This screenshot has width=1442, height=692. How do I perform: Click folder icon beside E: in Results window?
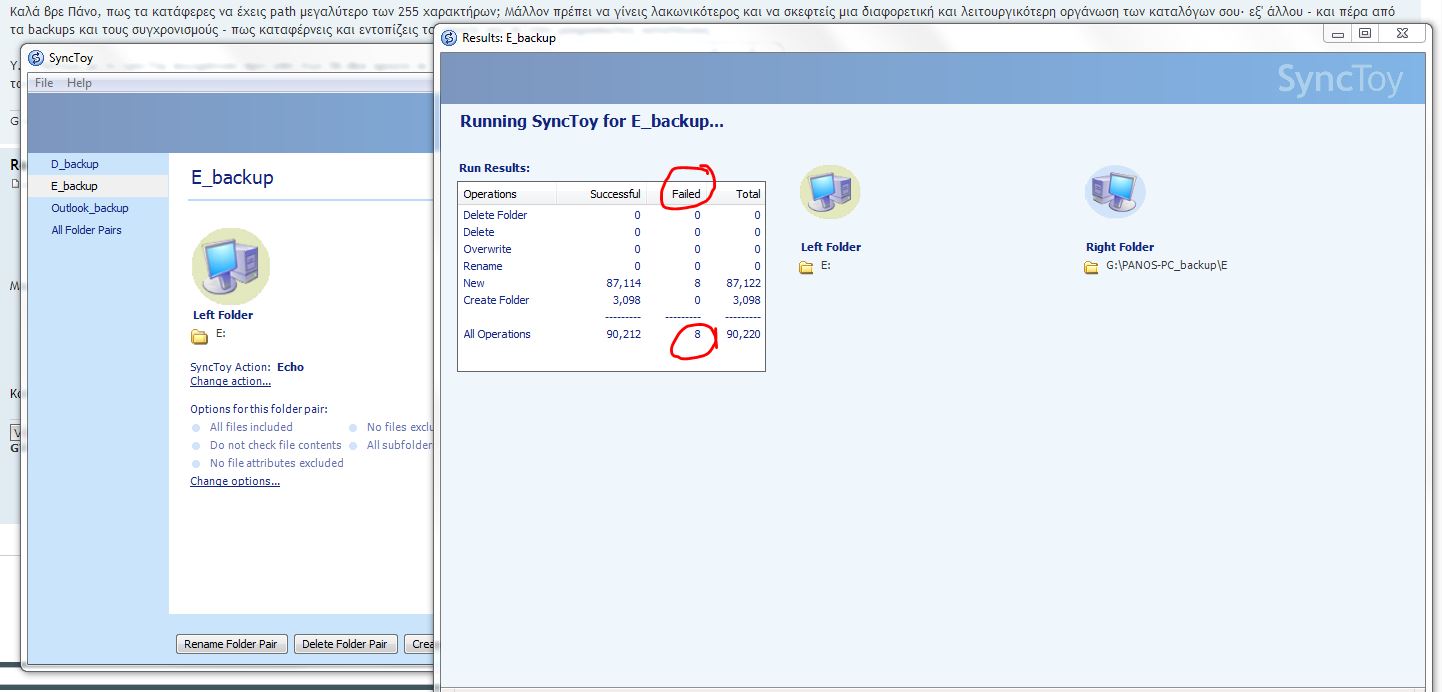[x=807, y=267]
